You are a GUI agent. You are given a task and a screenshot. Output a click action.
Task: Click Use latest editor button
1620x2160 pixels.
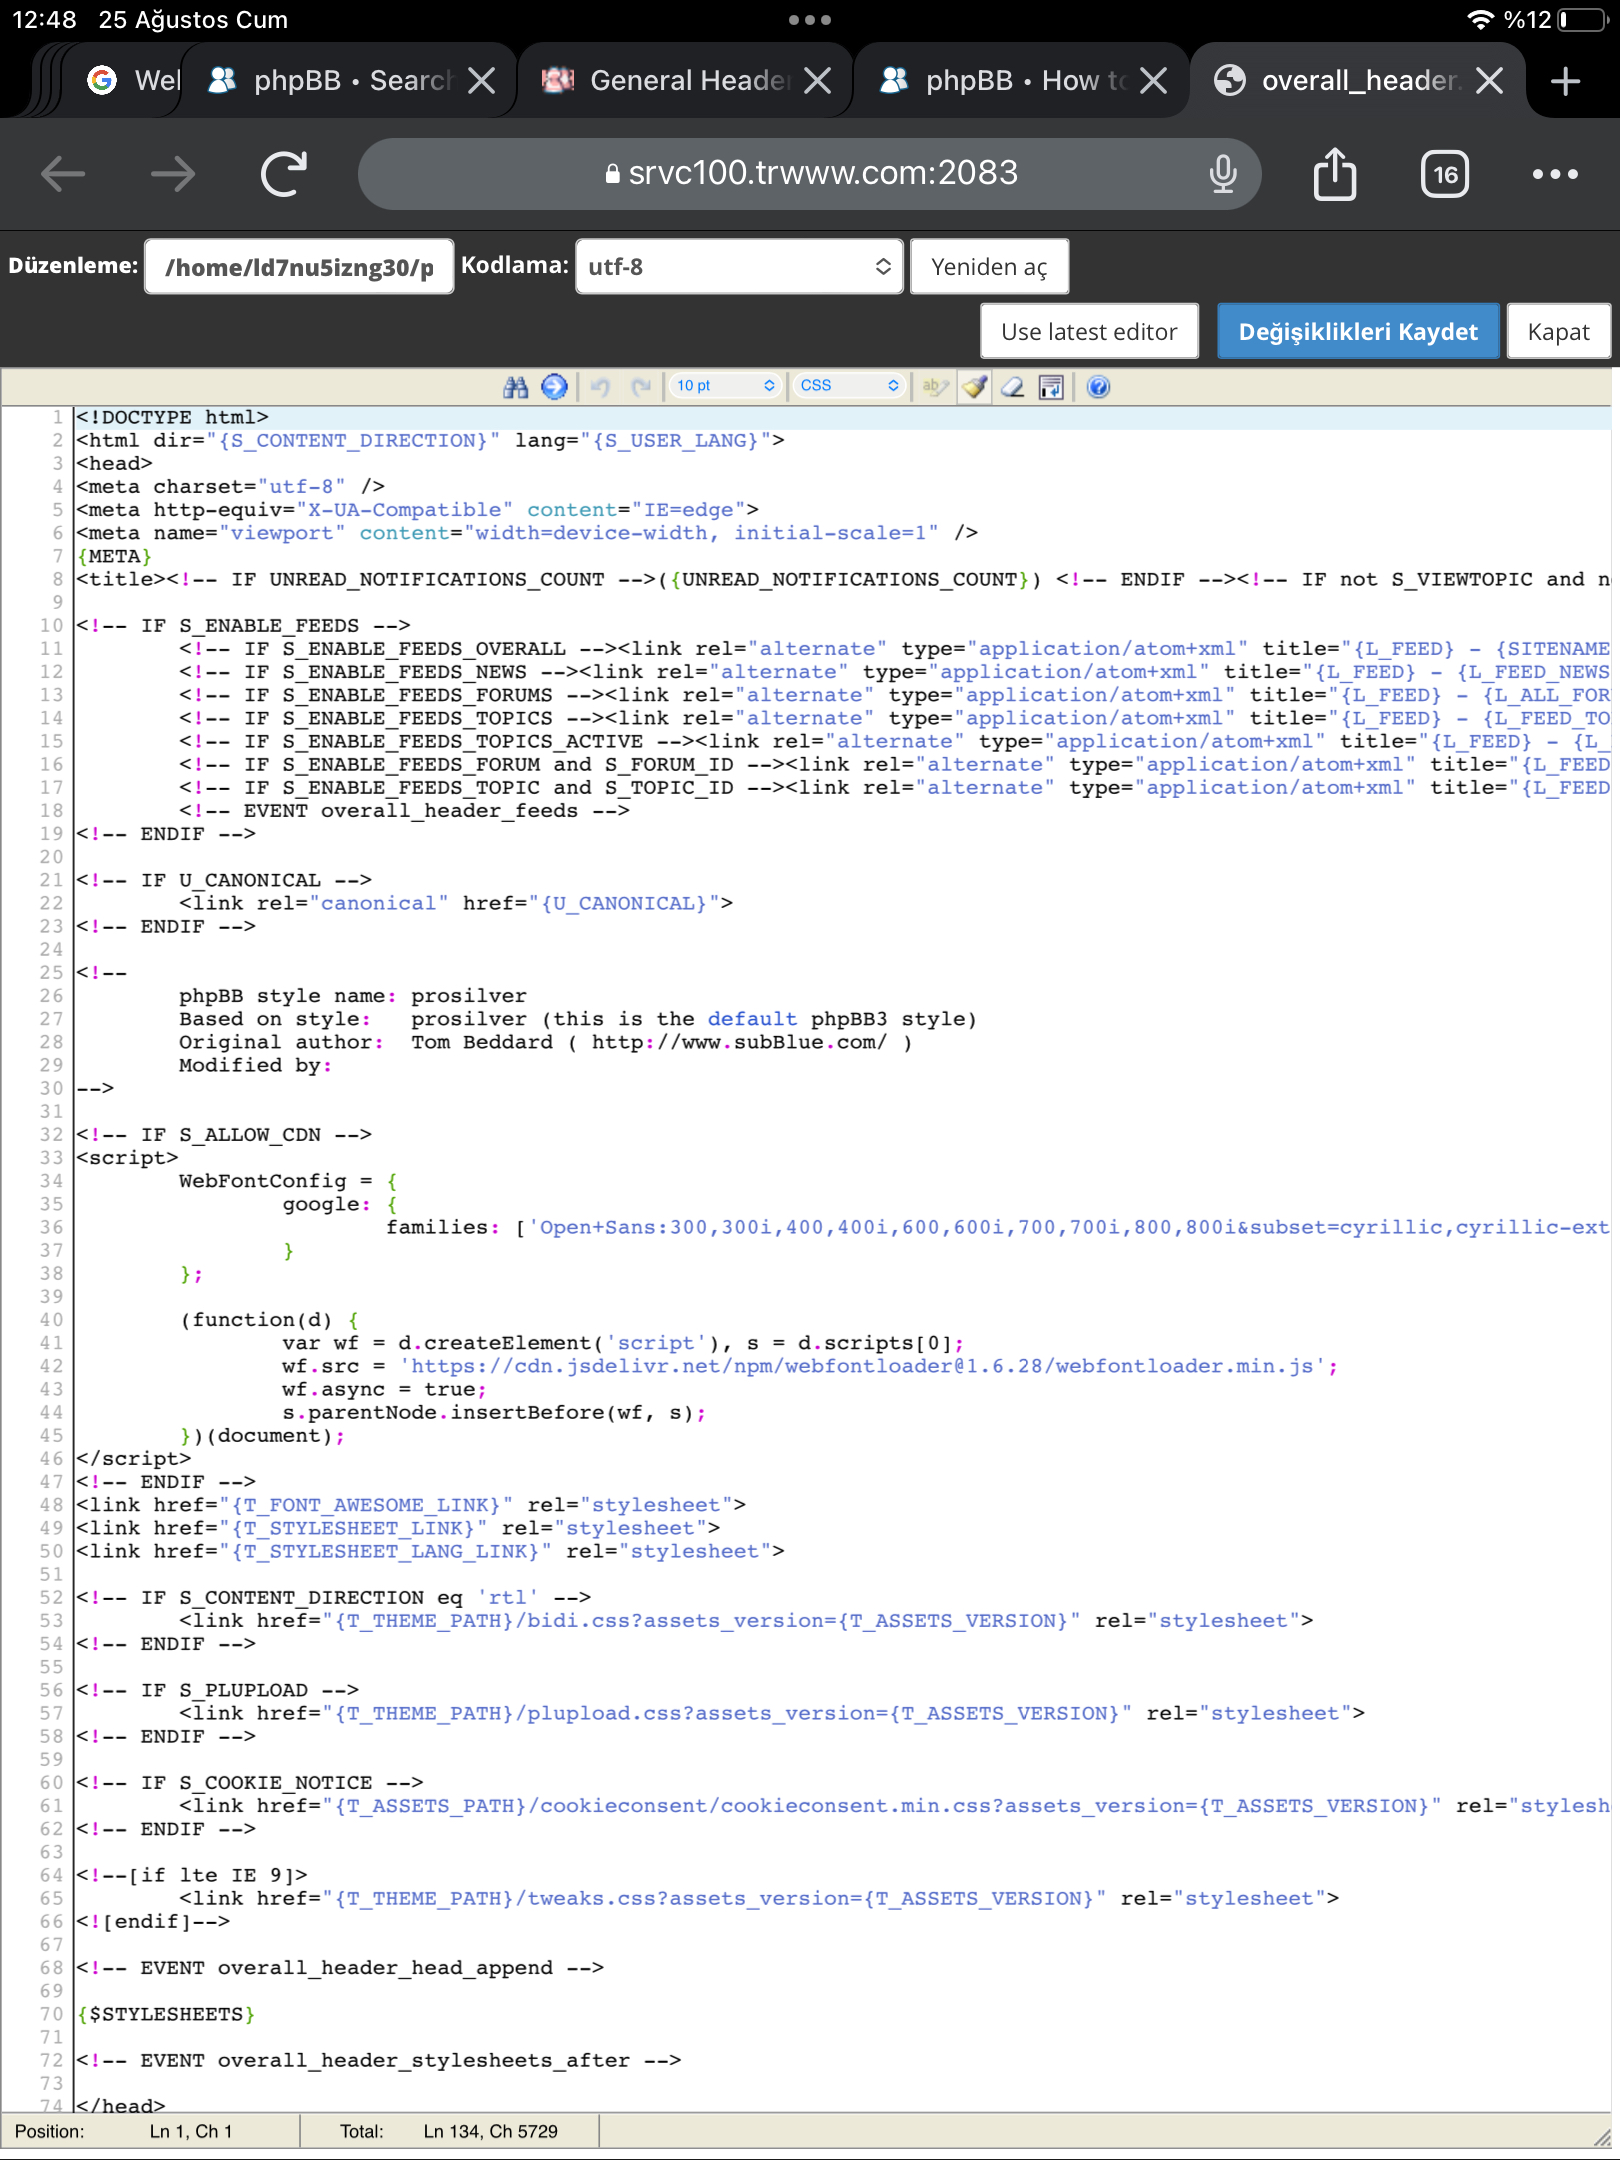click(x=1089, y=331)
